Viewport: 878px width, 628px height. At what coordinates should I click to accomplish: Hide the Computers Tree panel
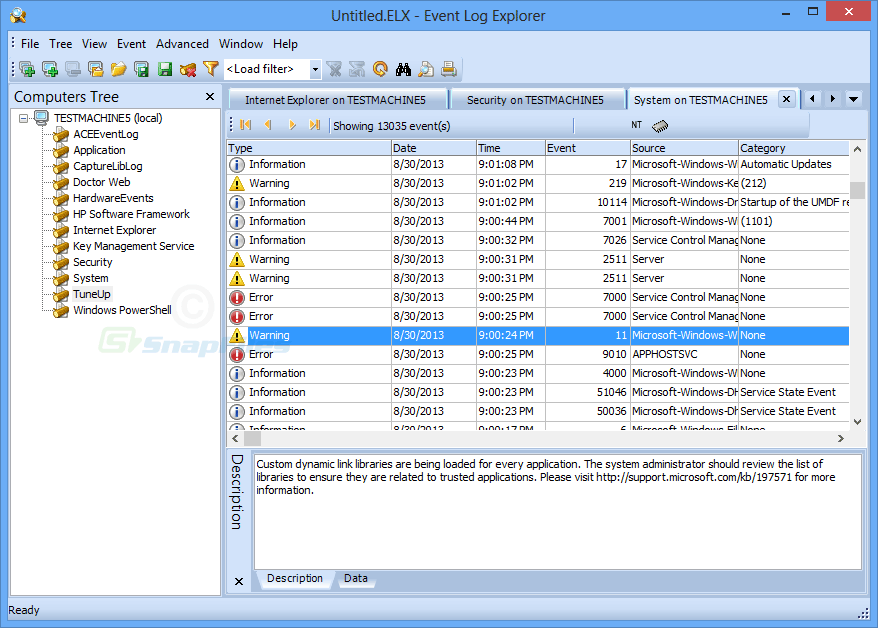click(209, 96)
